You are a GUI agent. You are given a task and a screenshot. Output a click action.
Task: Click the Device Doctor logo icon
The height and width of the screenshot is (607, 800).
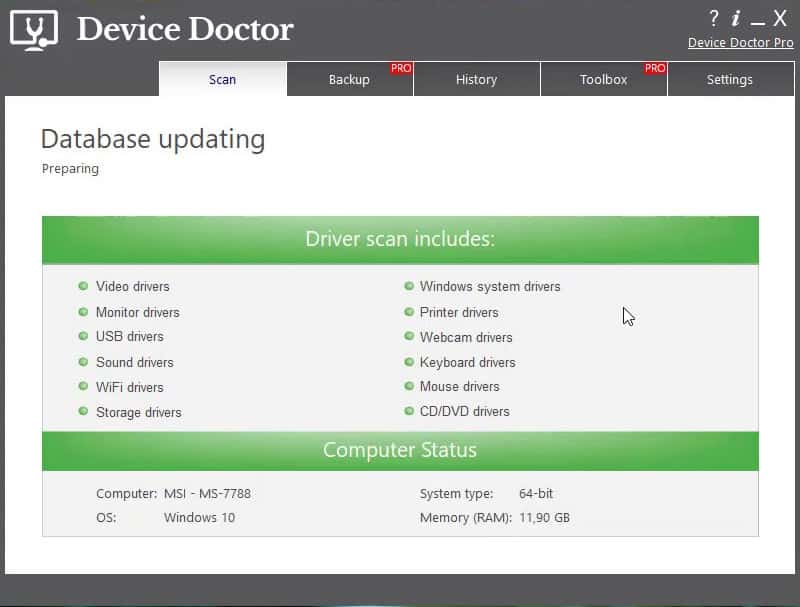pos(34,31)
